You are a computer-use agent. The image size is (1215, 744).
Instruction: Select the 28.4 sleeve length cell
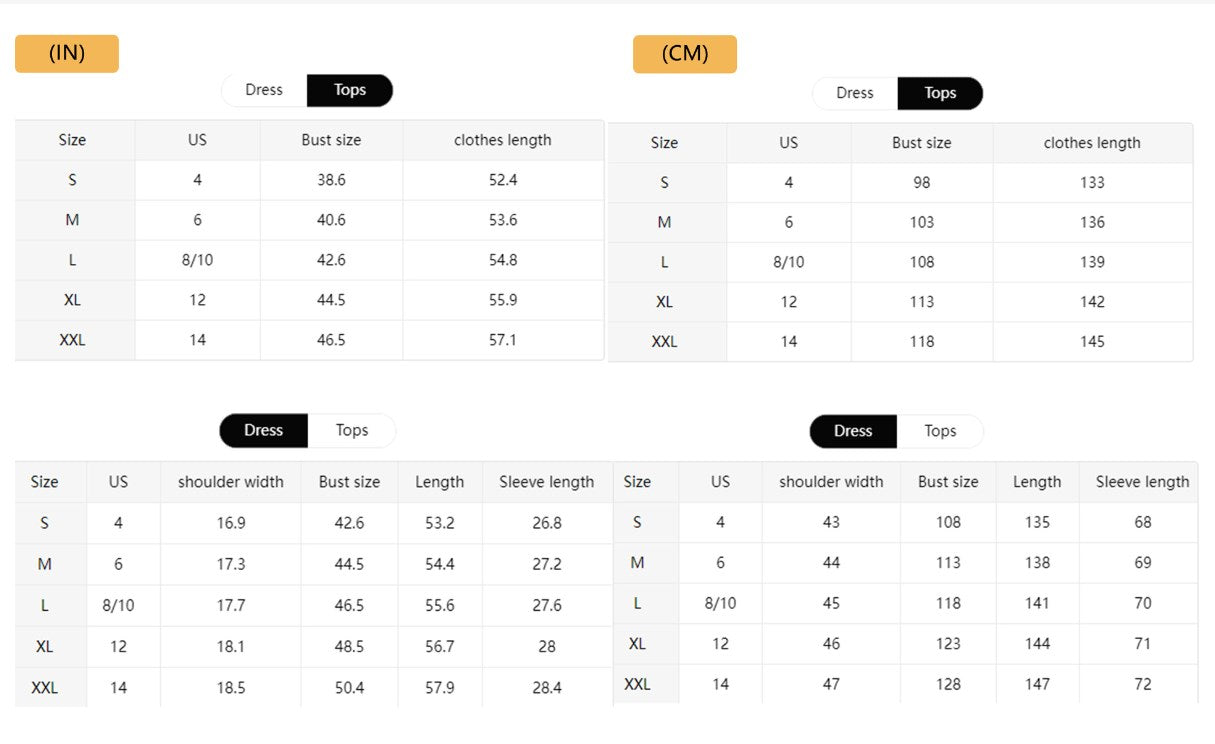547,688
